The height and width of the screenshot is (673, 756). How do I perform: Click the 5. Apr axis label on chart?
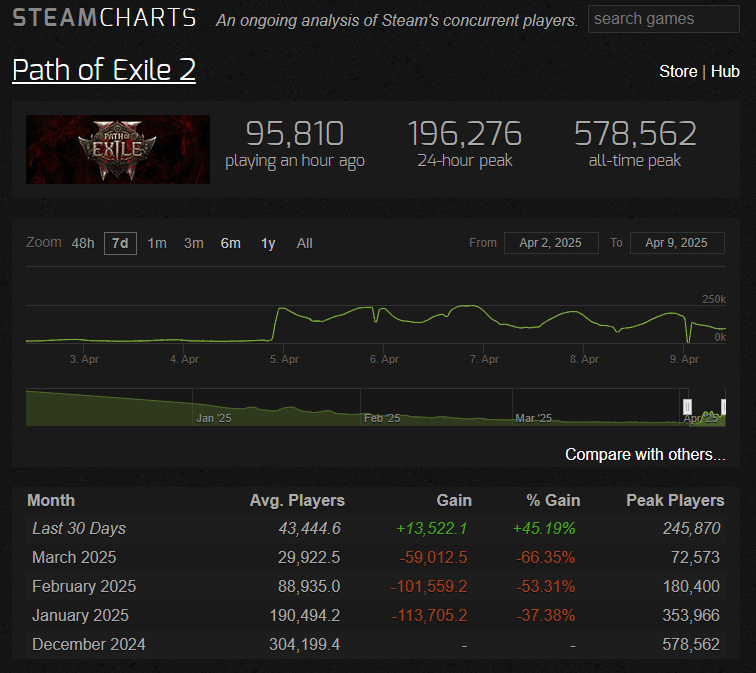tap(284, 359)
